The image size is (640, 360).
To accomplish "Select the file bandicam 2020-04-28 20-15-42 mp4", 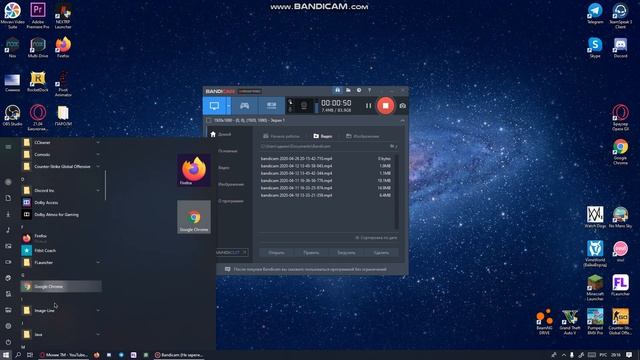I will (326, 158).
